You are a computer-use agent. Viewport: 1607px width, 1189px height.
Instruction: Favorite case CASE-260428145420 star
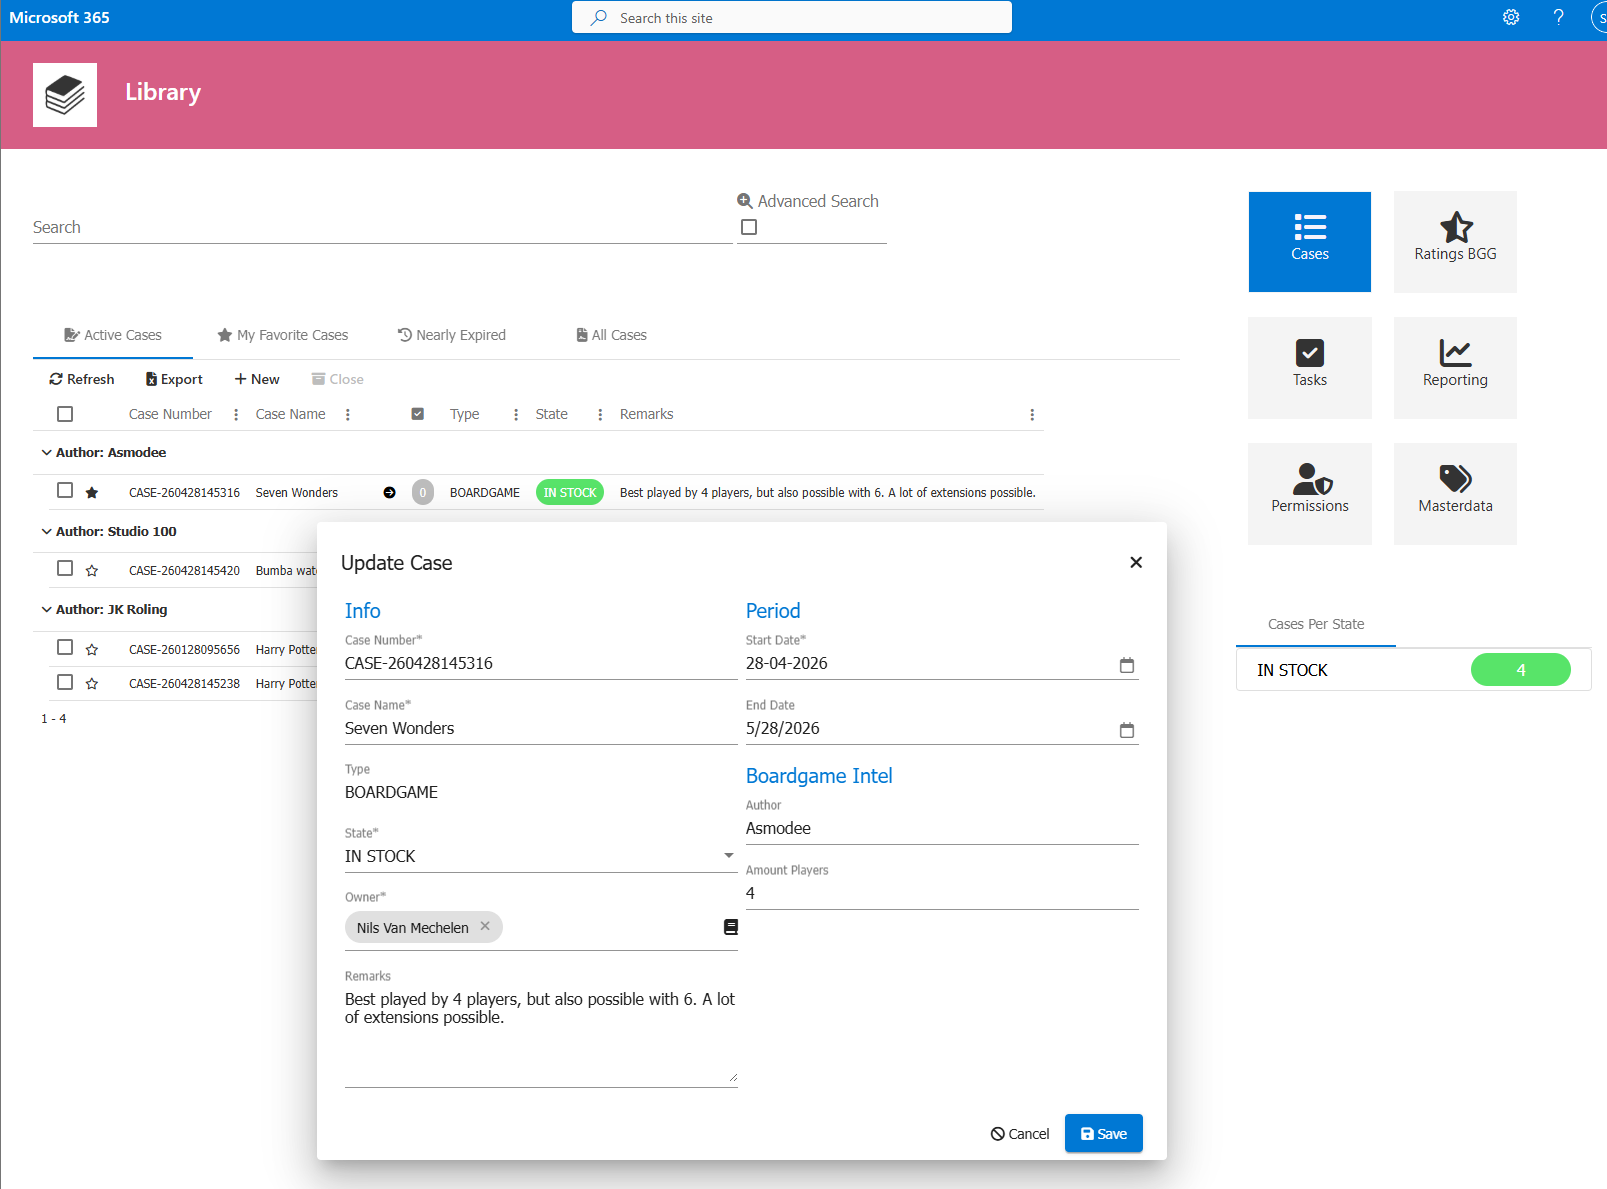pos(92,570)
